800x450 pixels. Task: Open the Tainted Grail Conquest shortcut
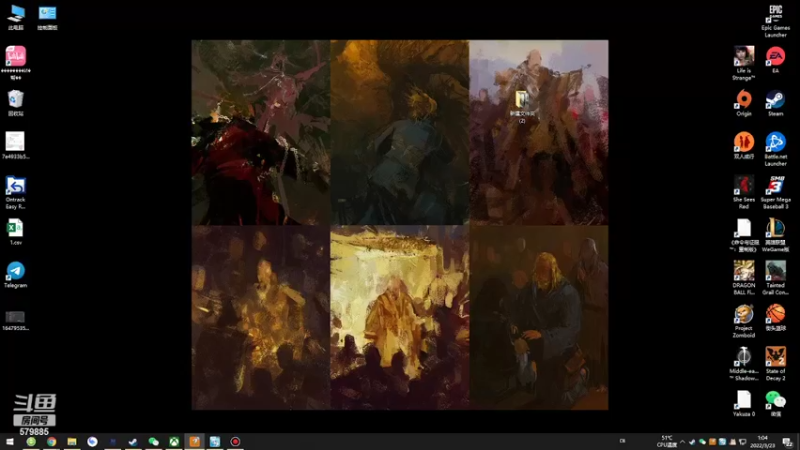pos(775,278)
